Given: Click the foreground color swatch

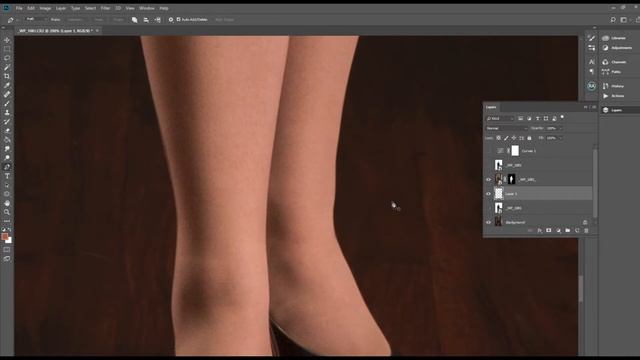Looking at the screenshot, I should pos(4,236).
